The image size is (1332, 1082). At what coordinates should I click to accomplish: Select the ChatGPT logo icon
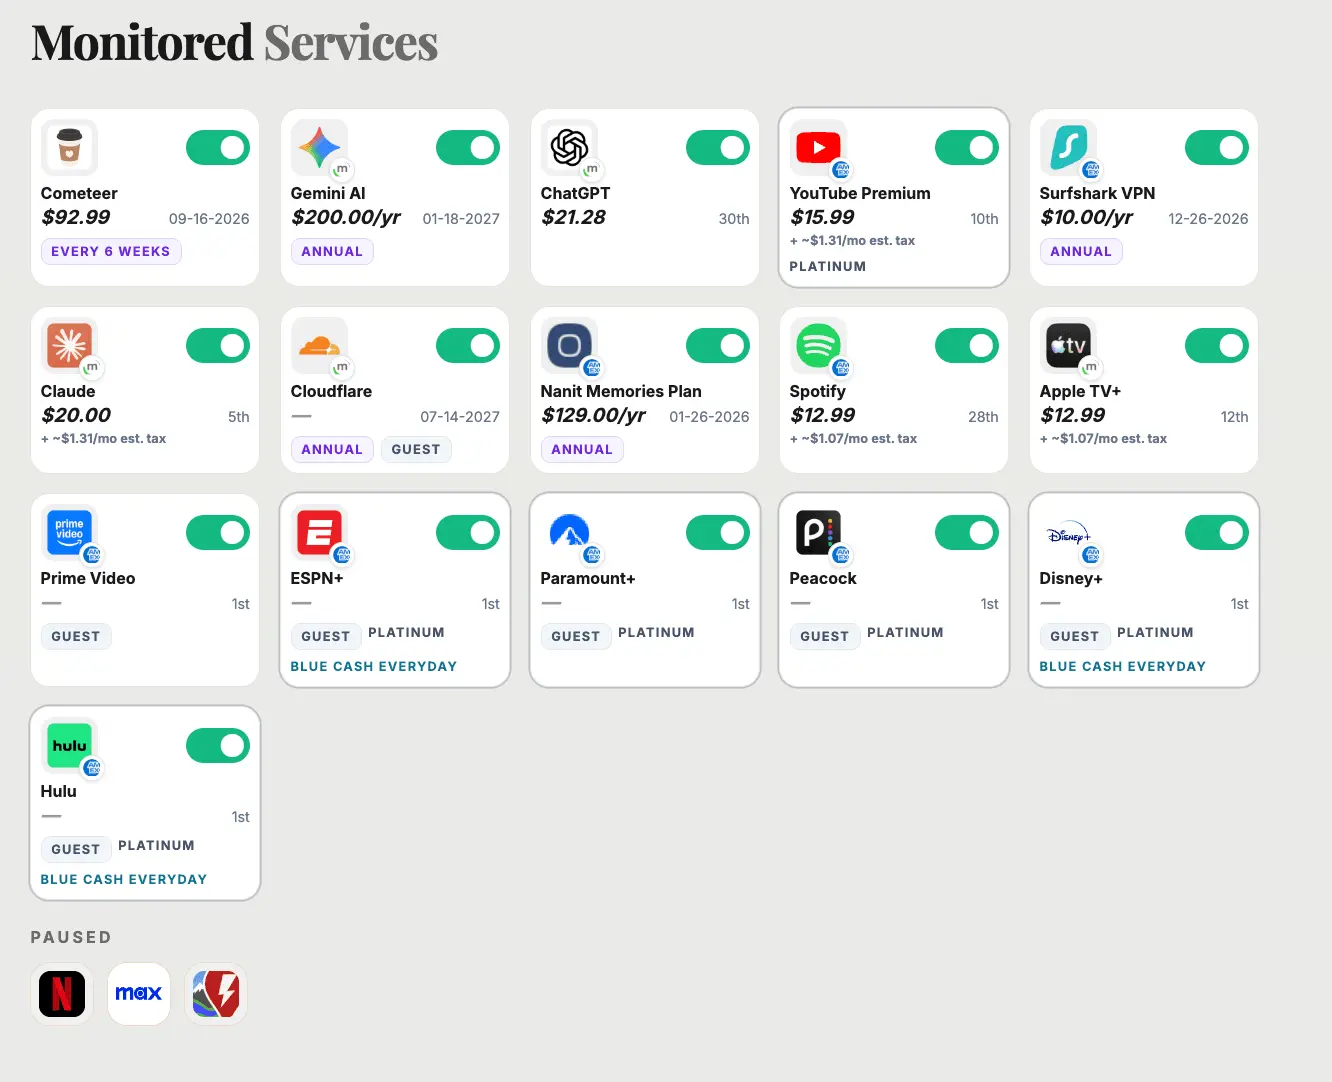(569, 148)
